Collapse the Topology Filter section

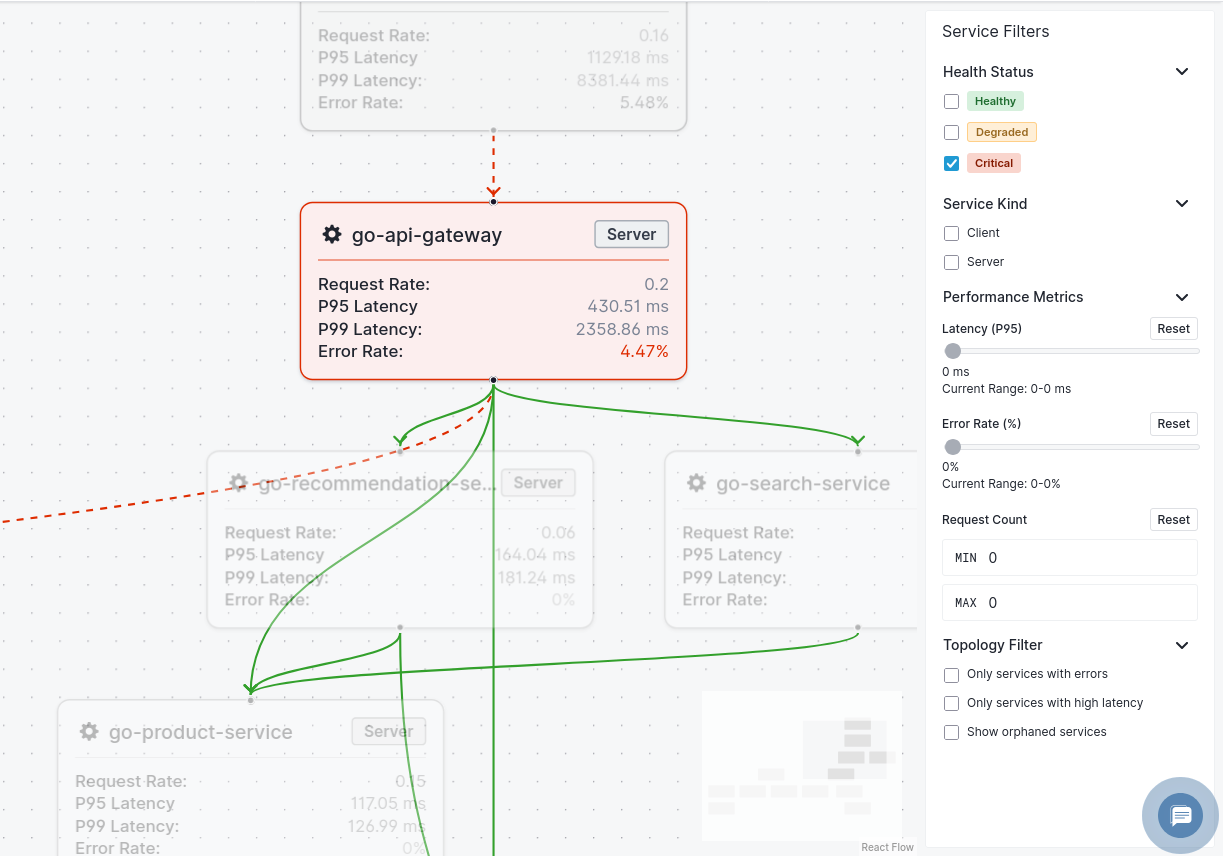coord(1182,645)
